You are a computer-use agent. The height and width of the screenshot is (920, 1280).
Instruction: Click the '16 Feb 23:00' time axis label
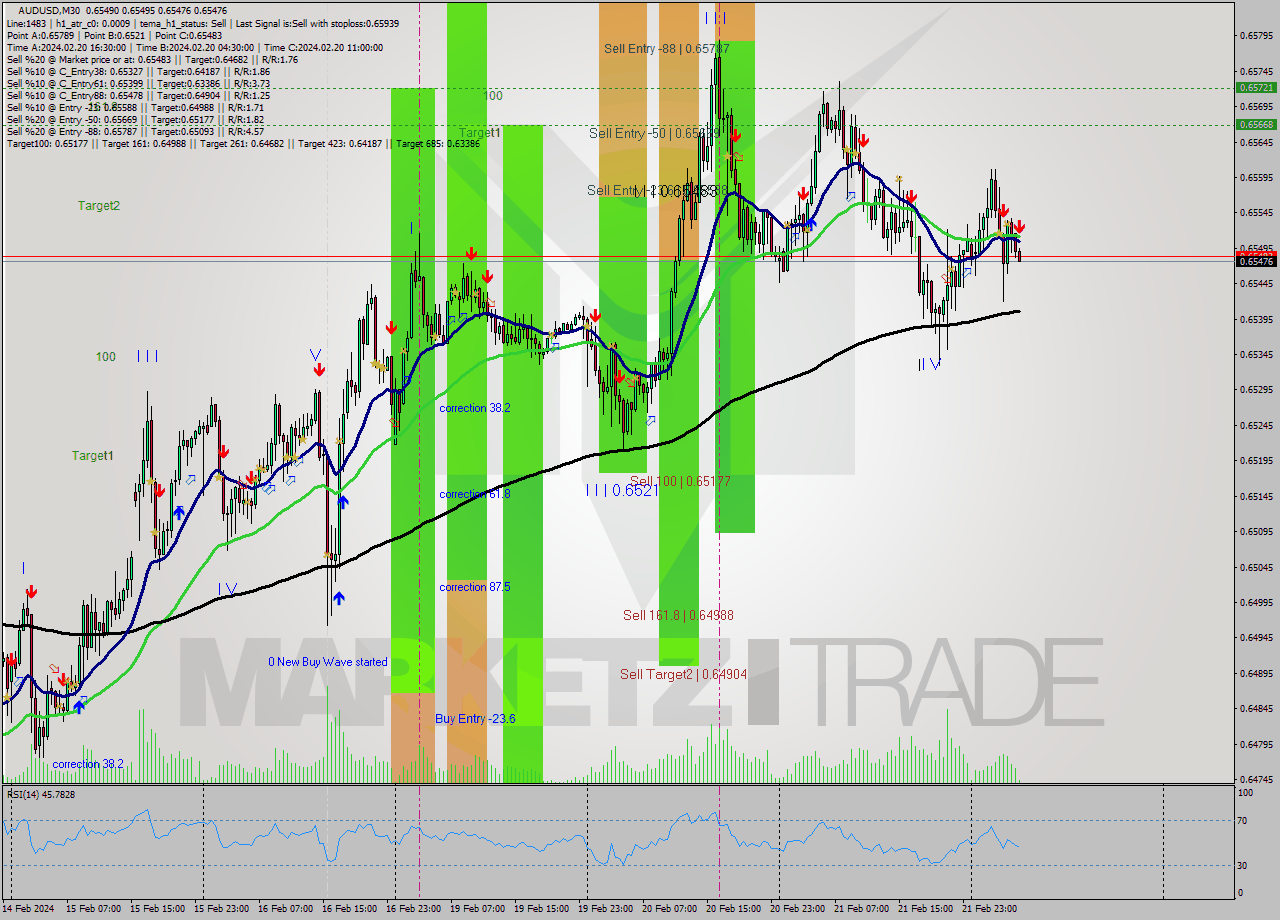tap(412, 909)
